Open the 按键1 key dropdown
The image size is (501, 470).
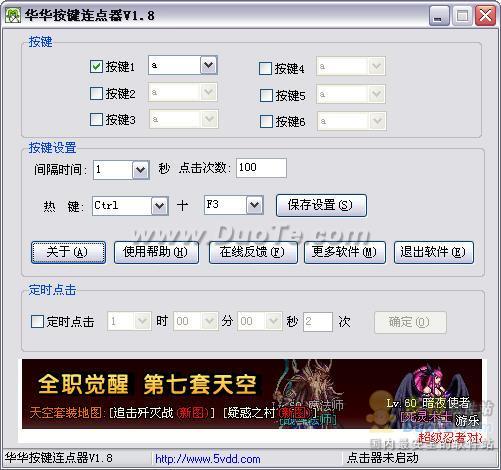tap(209, 65)
